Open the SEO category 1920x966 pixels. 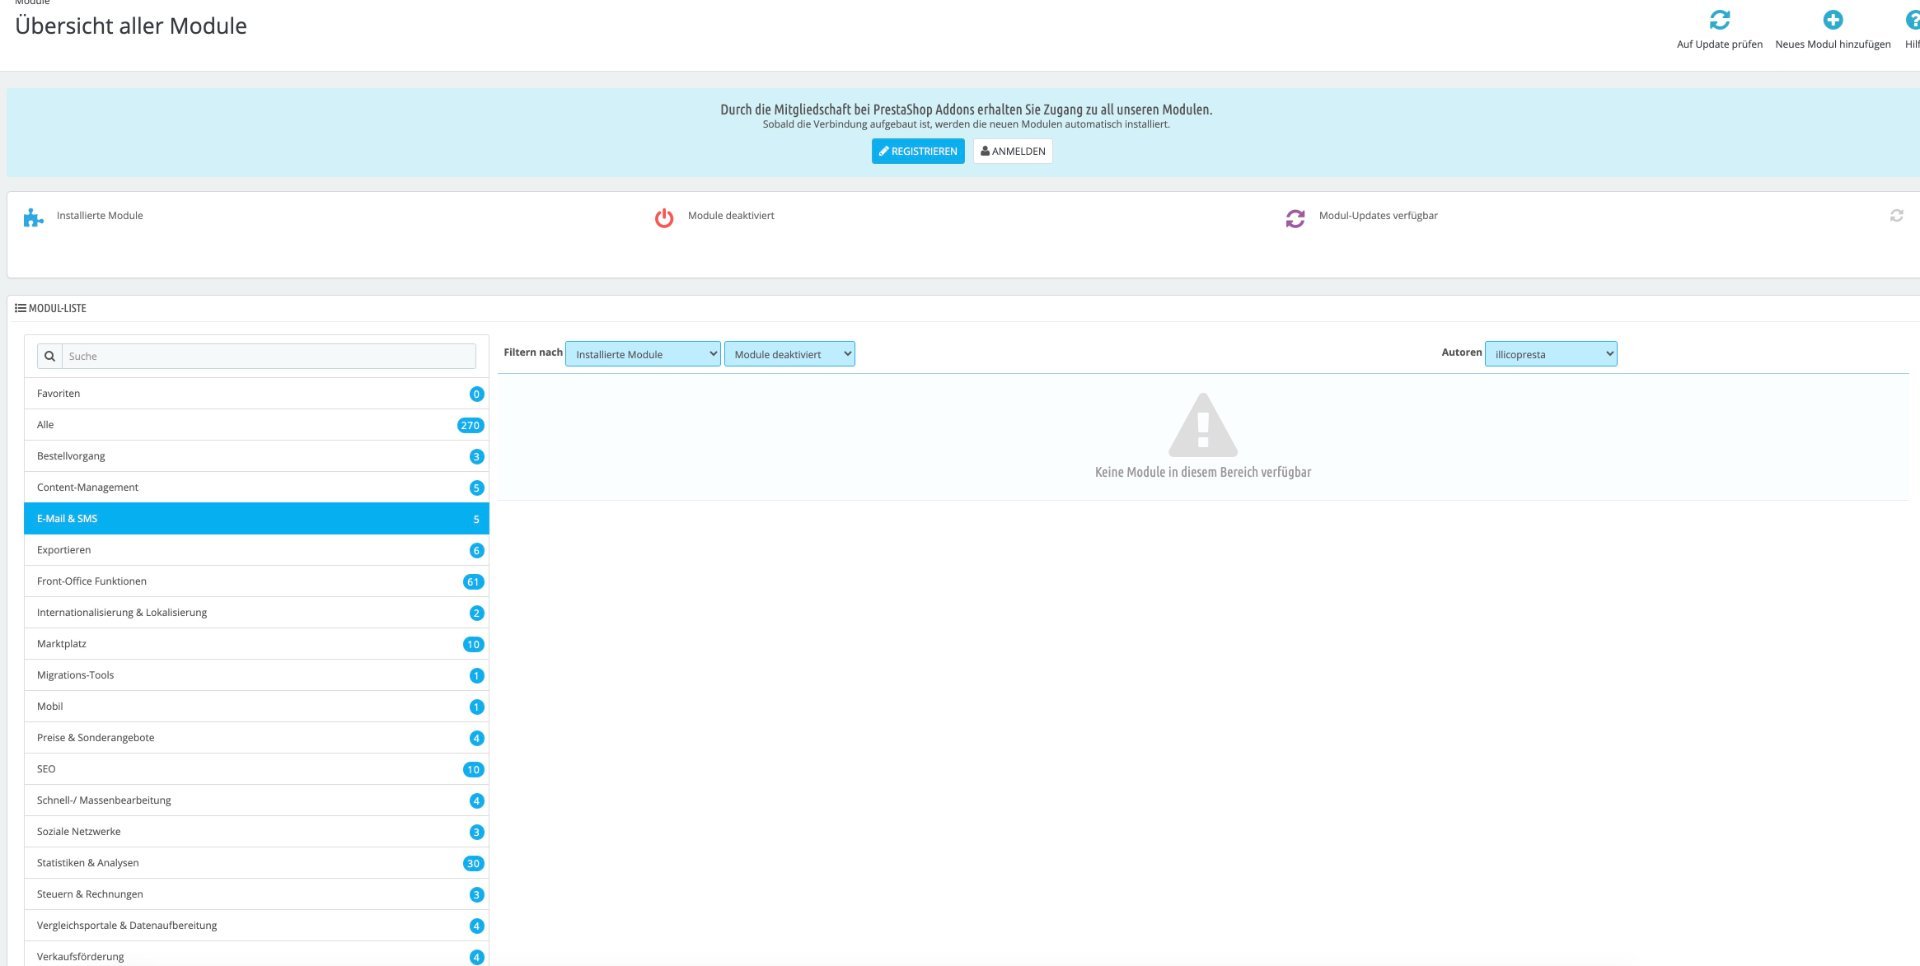coord(257,769)
